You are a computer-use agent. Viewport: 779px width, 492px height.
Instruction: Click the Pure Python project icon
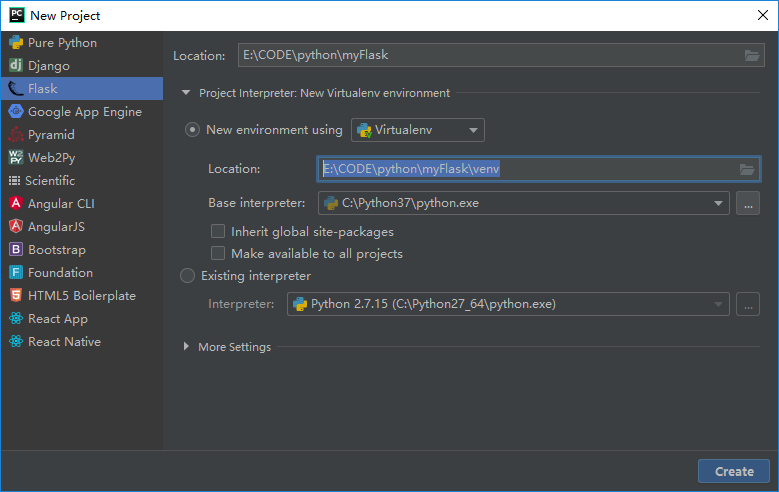(x=16, y=43)
